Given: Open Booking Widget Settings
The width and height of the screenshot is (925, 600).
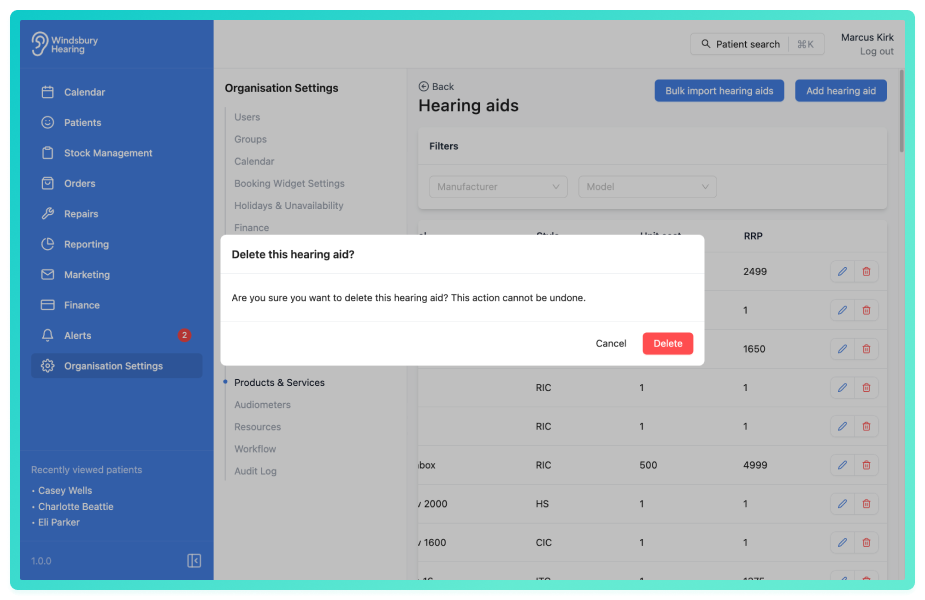Looking at the screenshot, I should pyautogui.click(x=289, y=183).
